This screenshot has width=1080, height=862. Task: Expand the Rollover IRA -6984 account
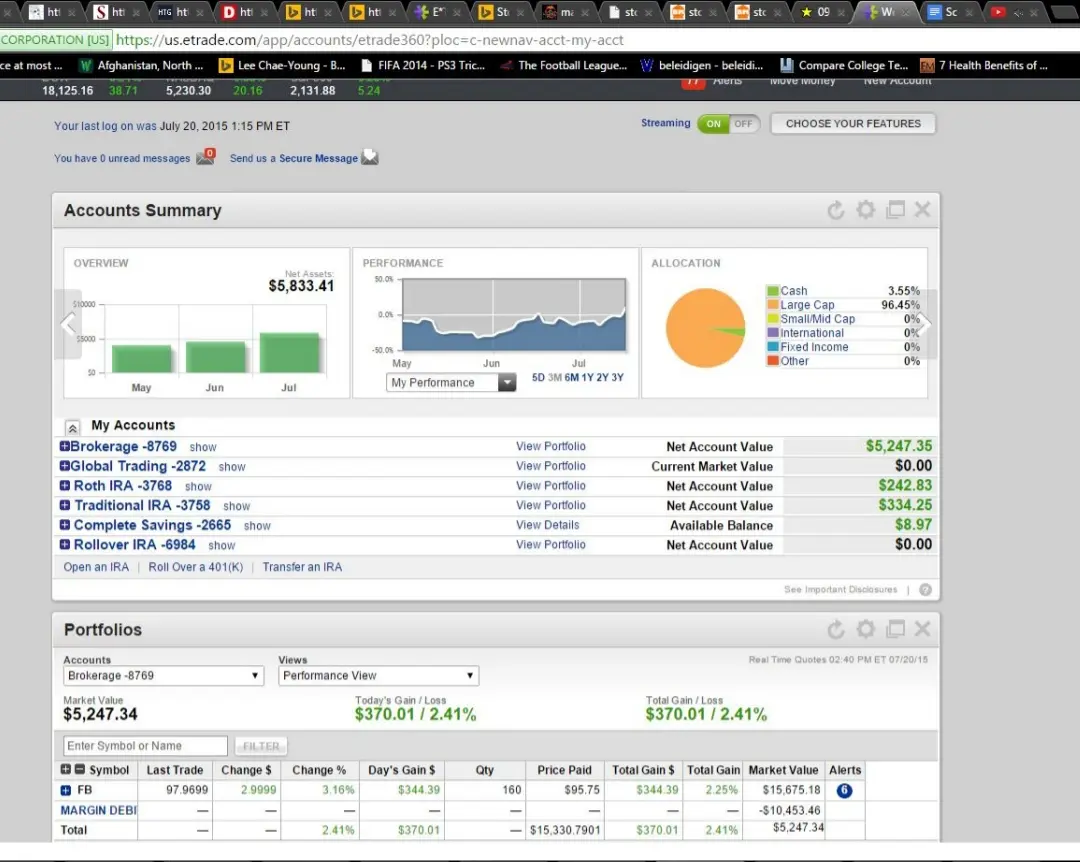point(64,544)
